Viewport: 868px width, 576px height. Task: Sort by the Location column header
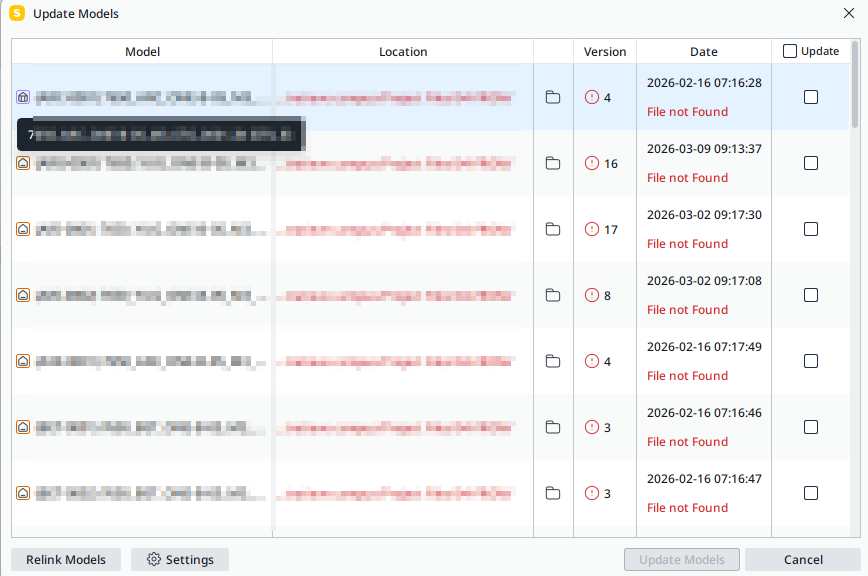[x=403, y=51]
